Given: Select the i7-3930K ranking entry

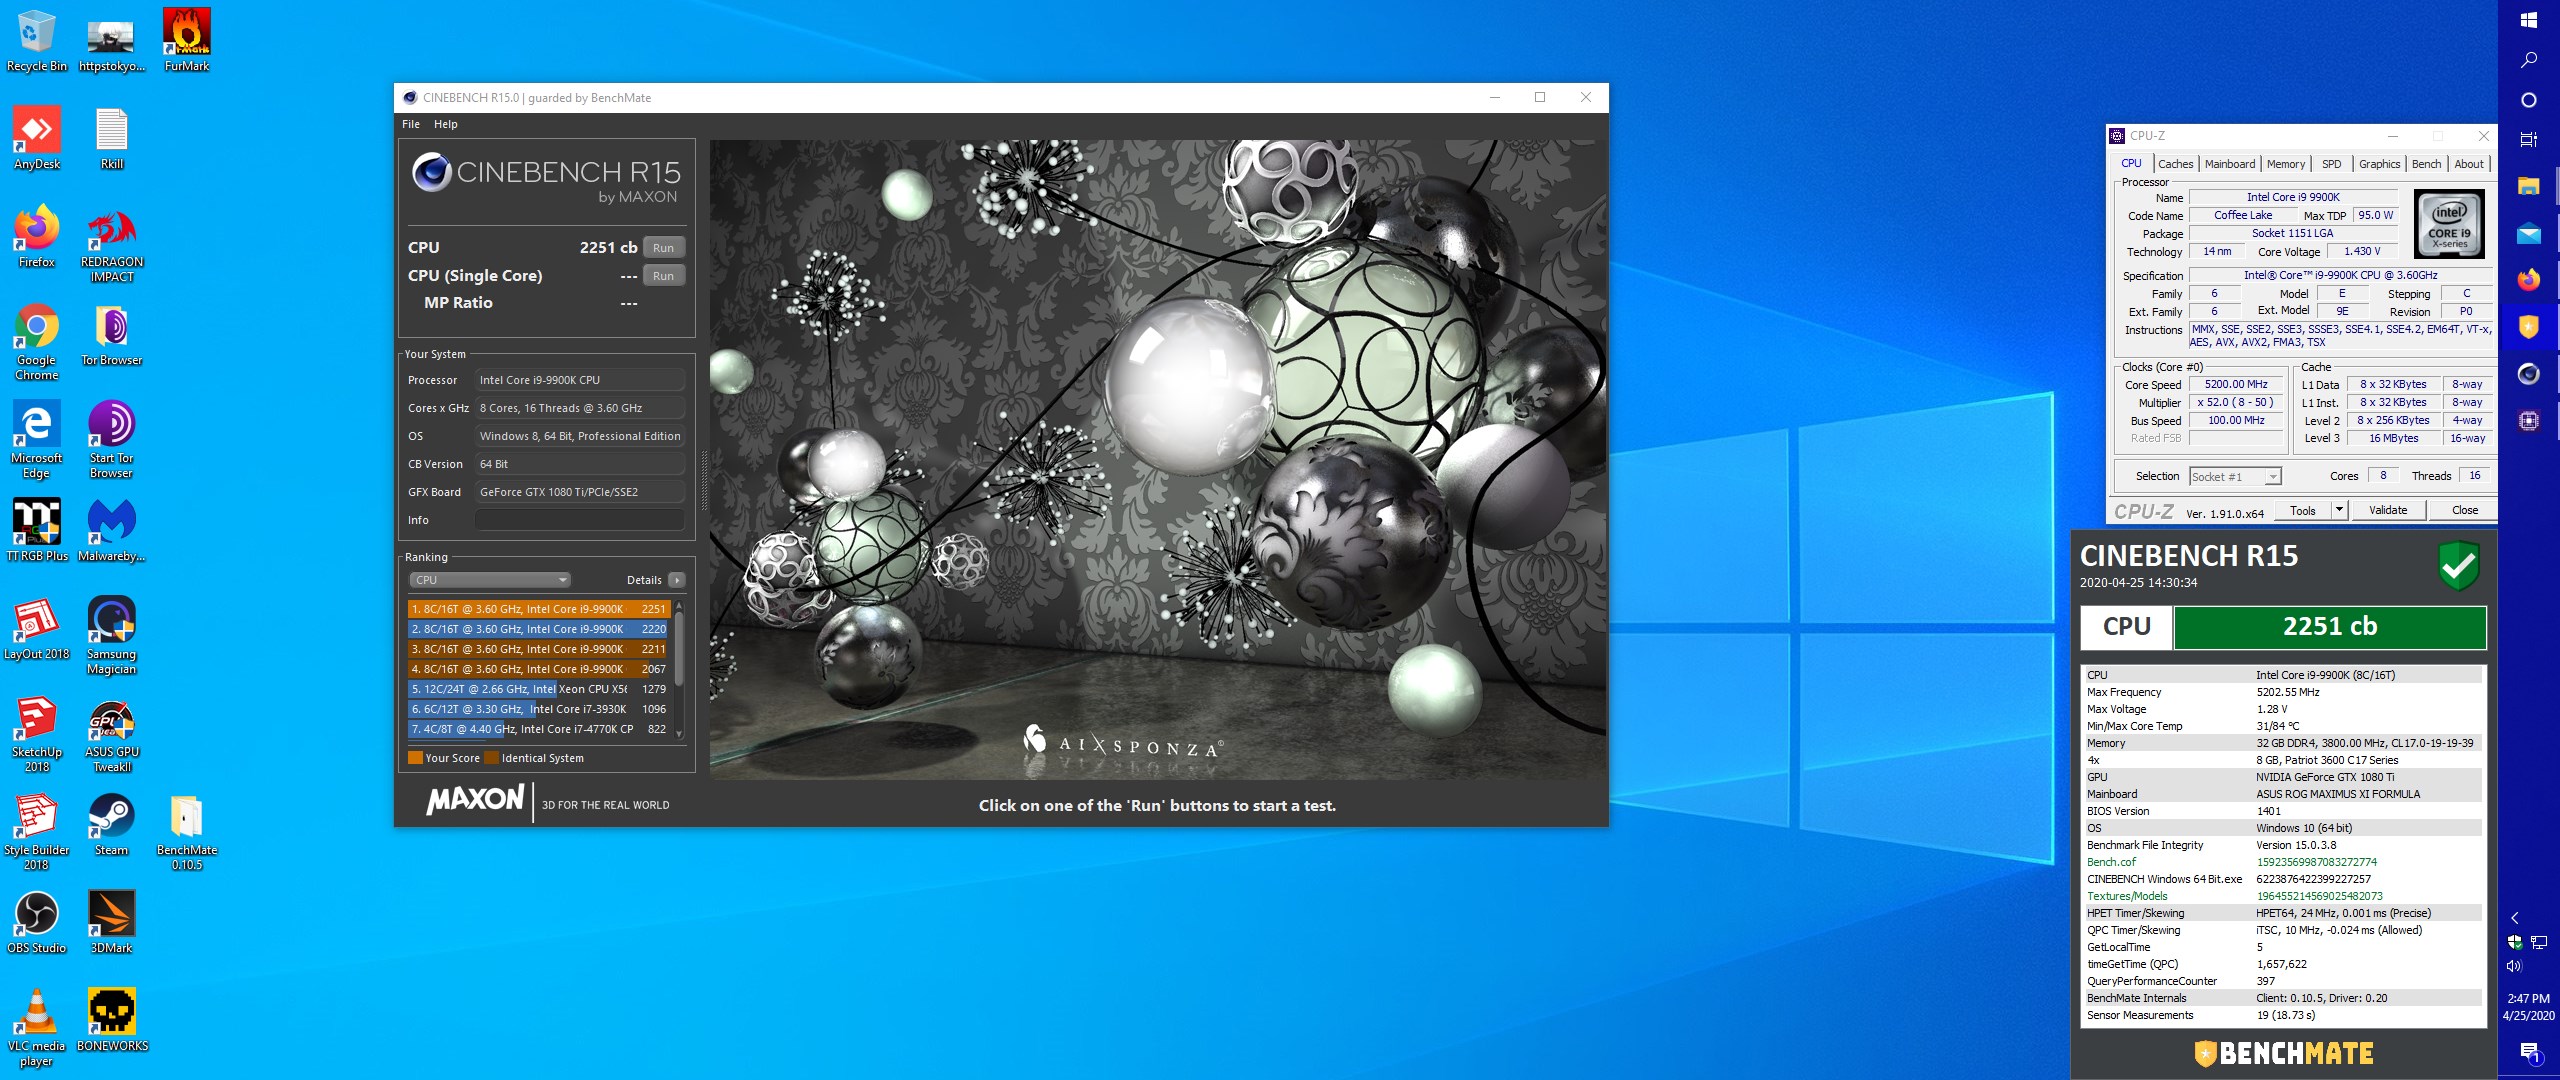Looking at the screenshot, I should [539, 709].
